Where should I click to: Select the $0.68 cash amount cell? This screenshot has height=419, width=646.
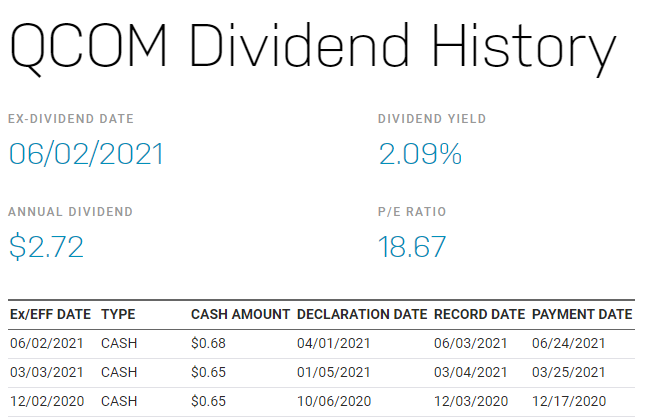pos(208,343)
